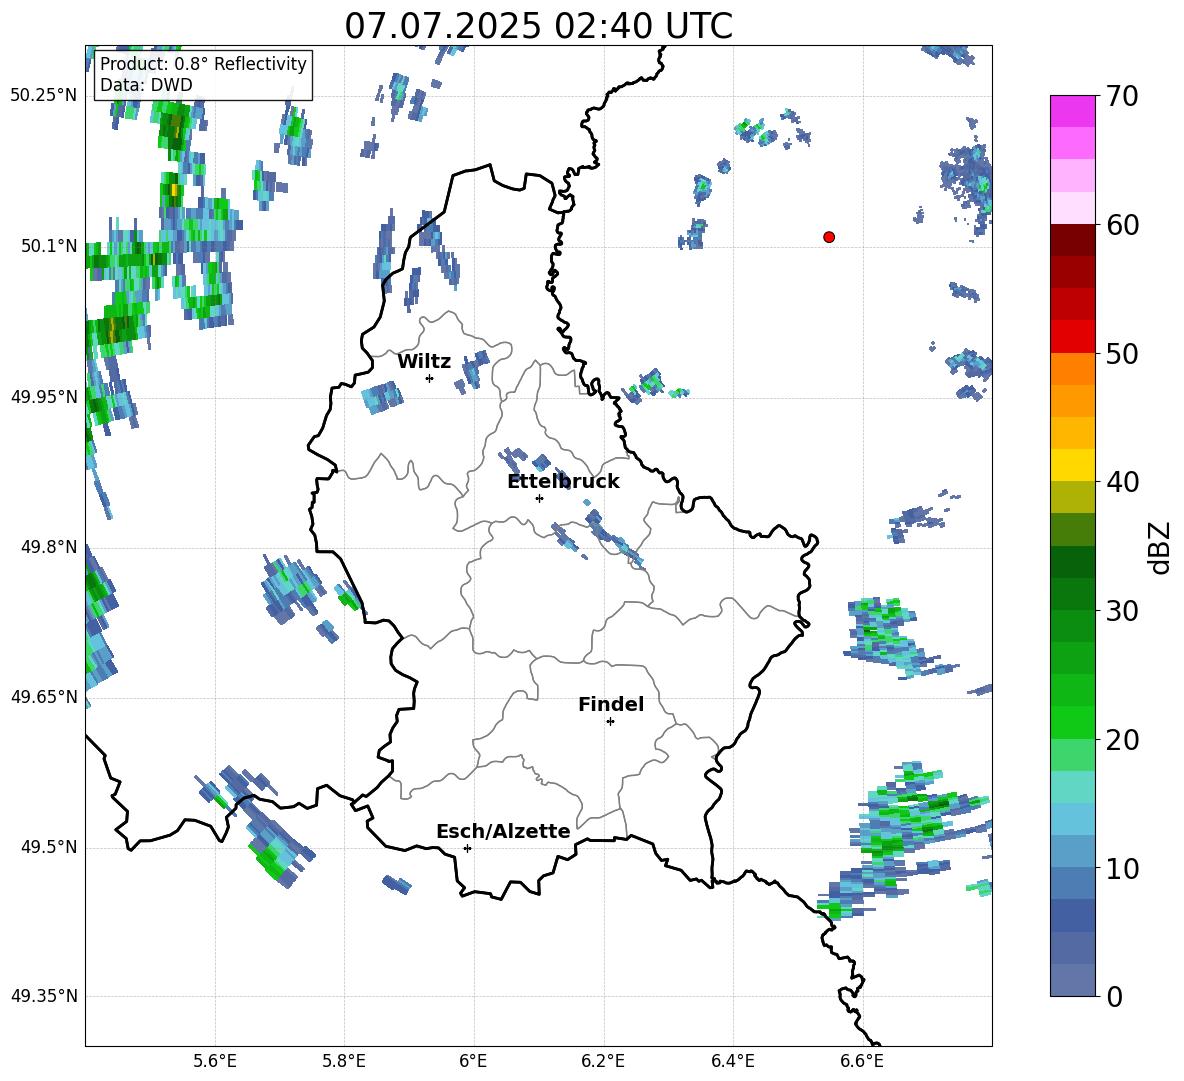Screen dimensions: 1184x1081
Task: Click the 50.25°N latitude label
Action: (44, 96)
